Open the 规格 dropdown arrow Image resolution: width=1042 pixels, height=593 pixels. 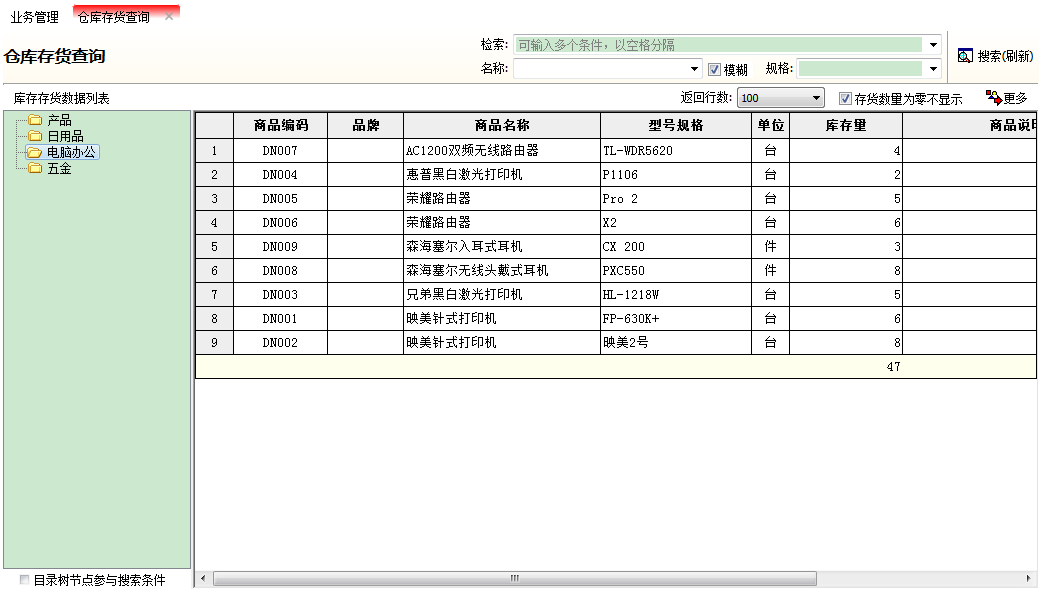(932, 70)
